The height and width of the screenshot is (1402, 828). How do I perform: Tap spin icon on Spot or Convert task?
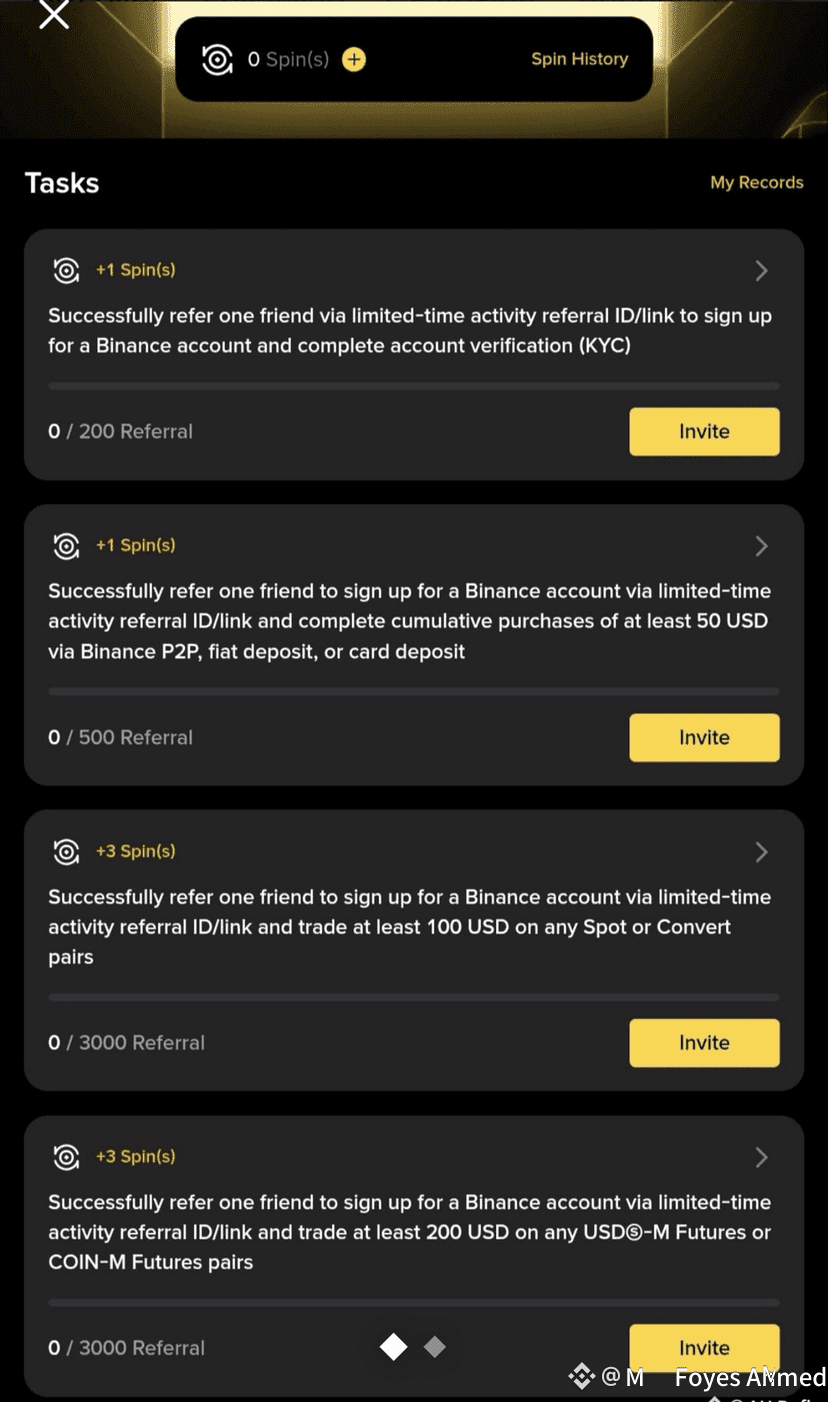coord(66,852)
